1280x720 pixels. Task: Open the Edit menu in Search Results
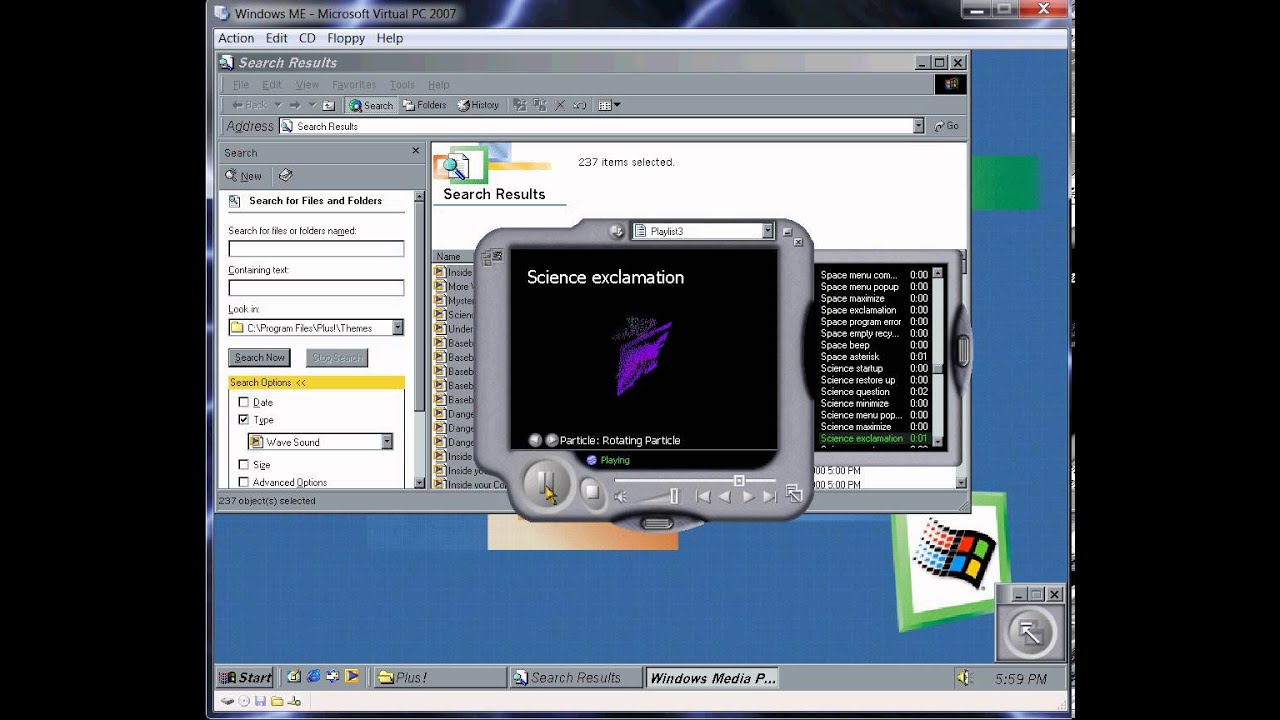pos(272,85)
